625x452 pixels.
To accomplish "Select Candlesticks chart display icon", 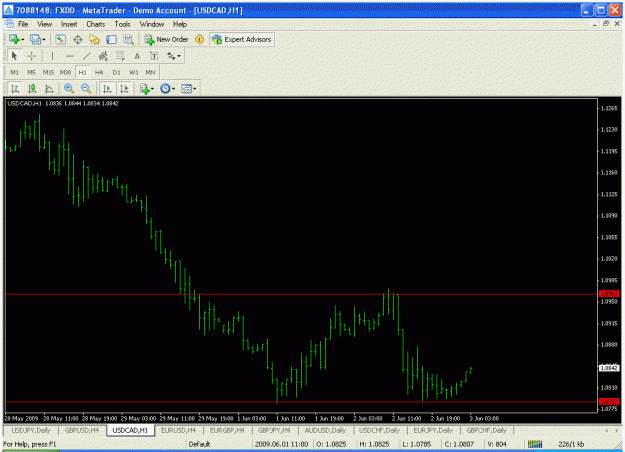I will (x=32, y=88).
